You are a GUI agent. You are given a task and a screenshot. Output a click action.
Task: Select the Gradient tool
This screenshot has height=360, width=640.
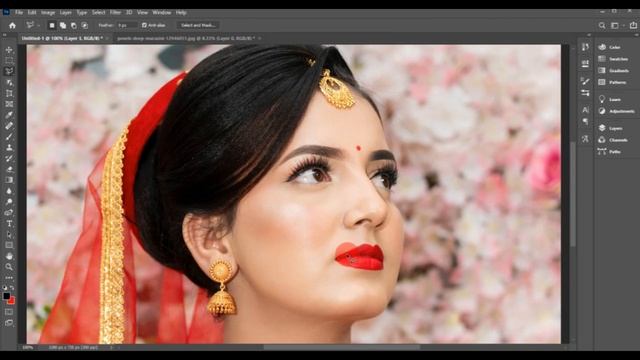pyautogui.click(x=9, y=180)
